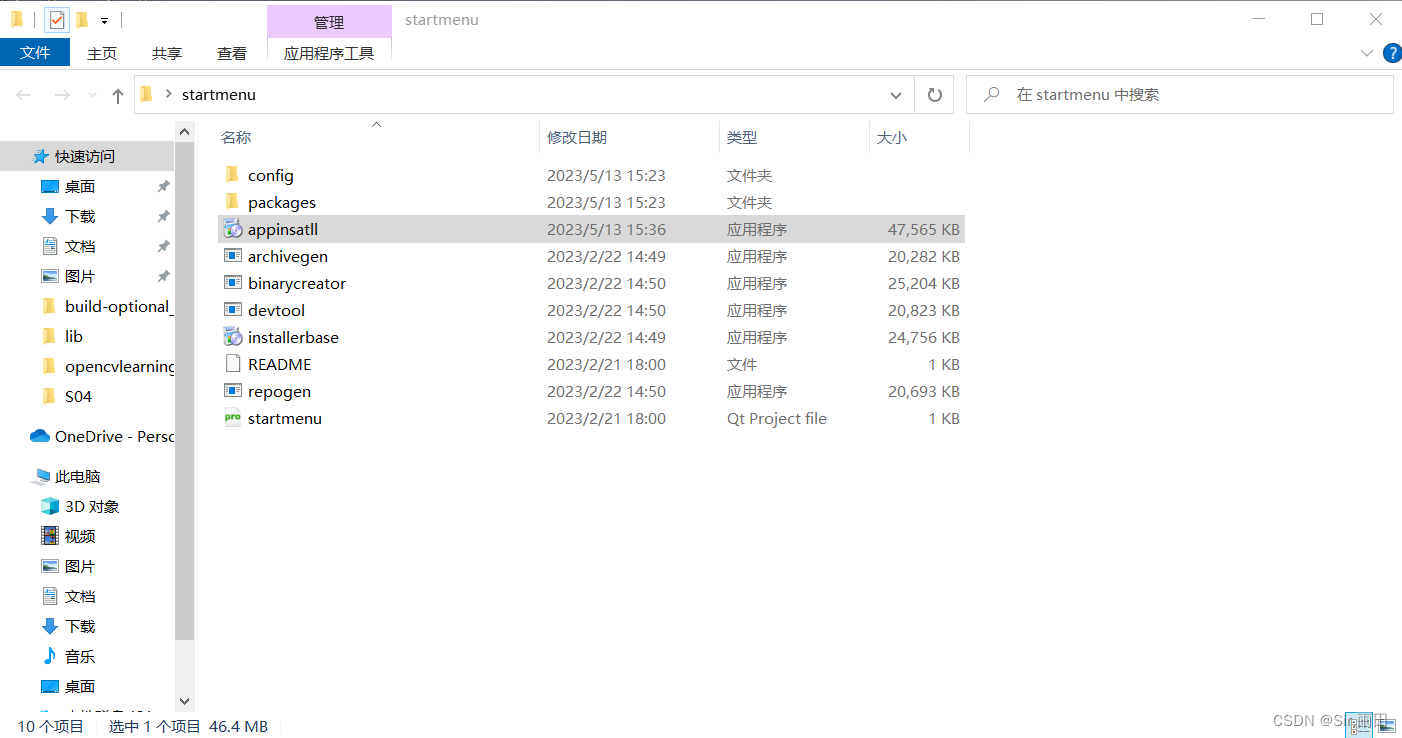The height and width of the screenshot is (738, 1402).
Task: Switch to the 查看 ribbon tab
Action: 231,53
